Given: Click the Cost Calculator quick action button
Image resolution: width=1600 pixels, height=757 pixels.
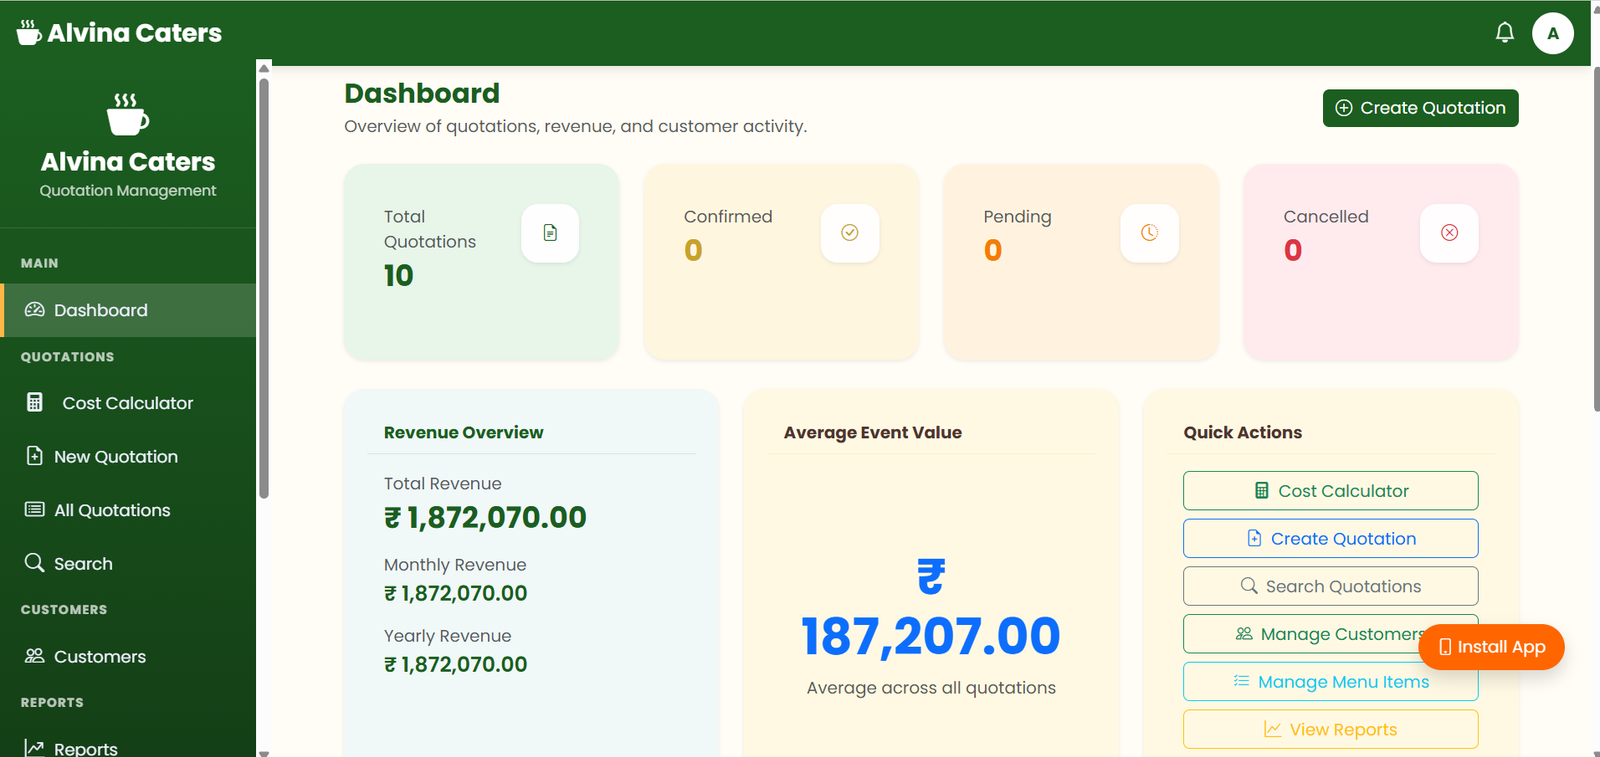Looking at the screenshot, I should (1330, 491).
